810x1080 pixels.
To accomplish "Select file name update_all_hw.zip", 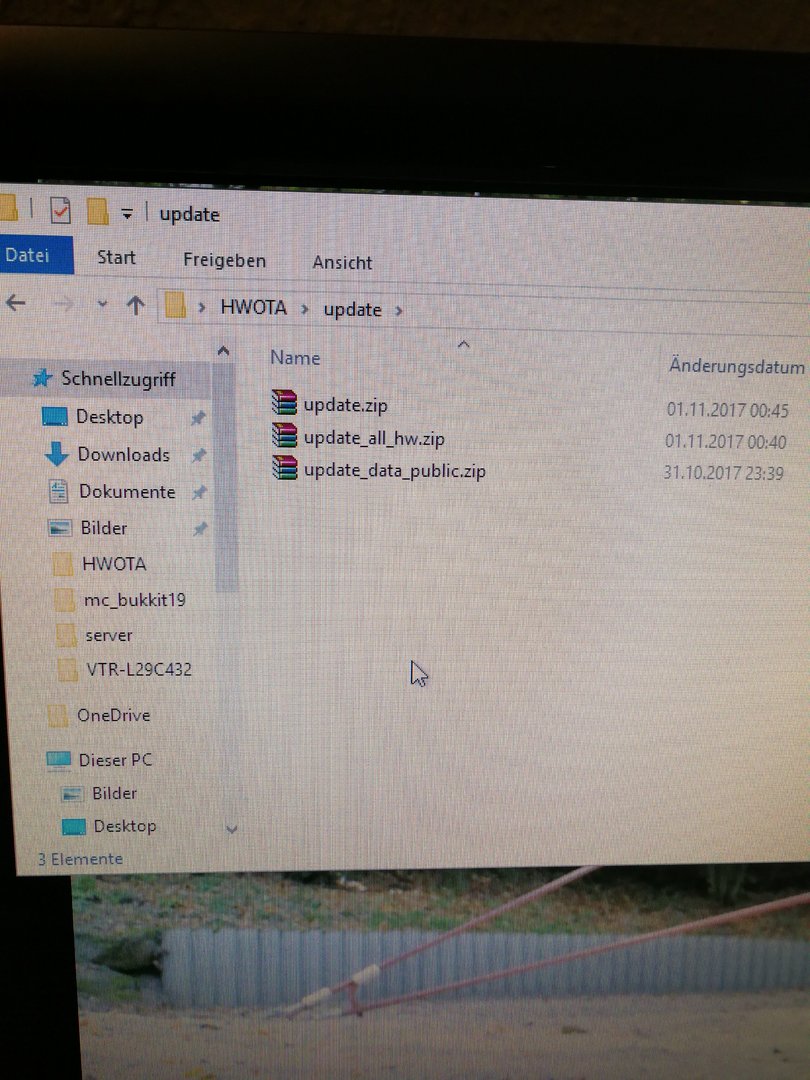I will point(374,439).
